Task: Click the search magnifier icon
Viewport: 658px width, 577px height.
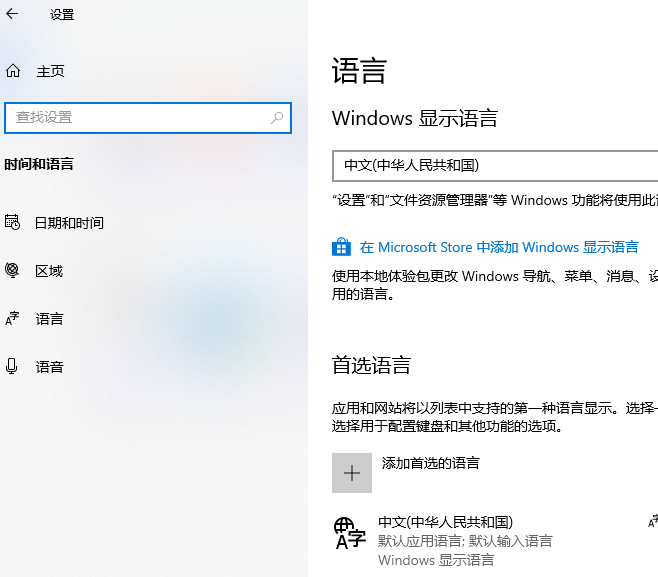Action: (277, 117)
